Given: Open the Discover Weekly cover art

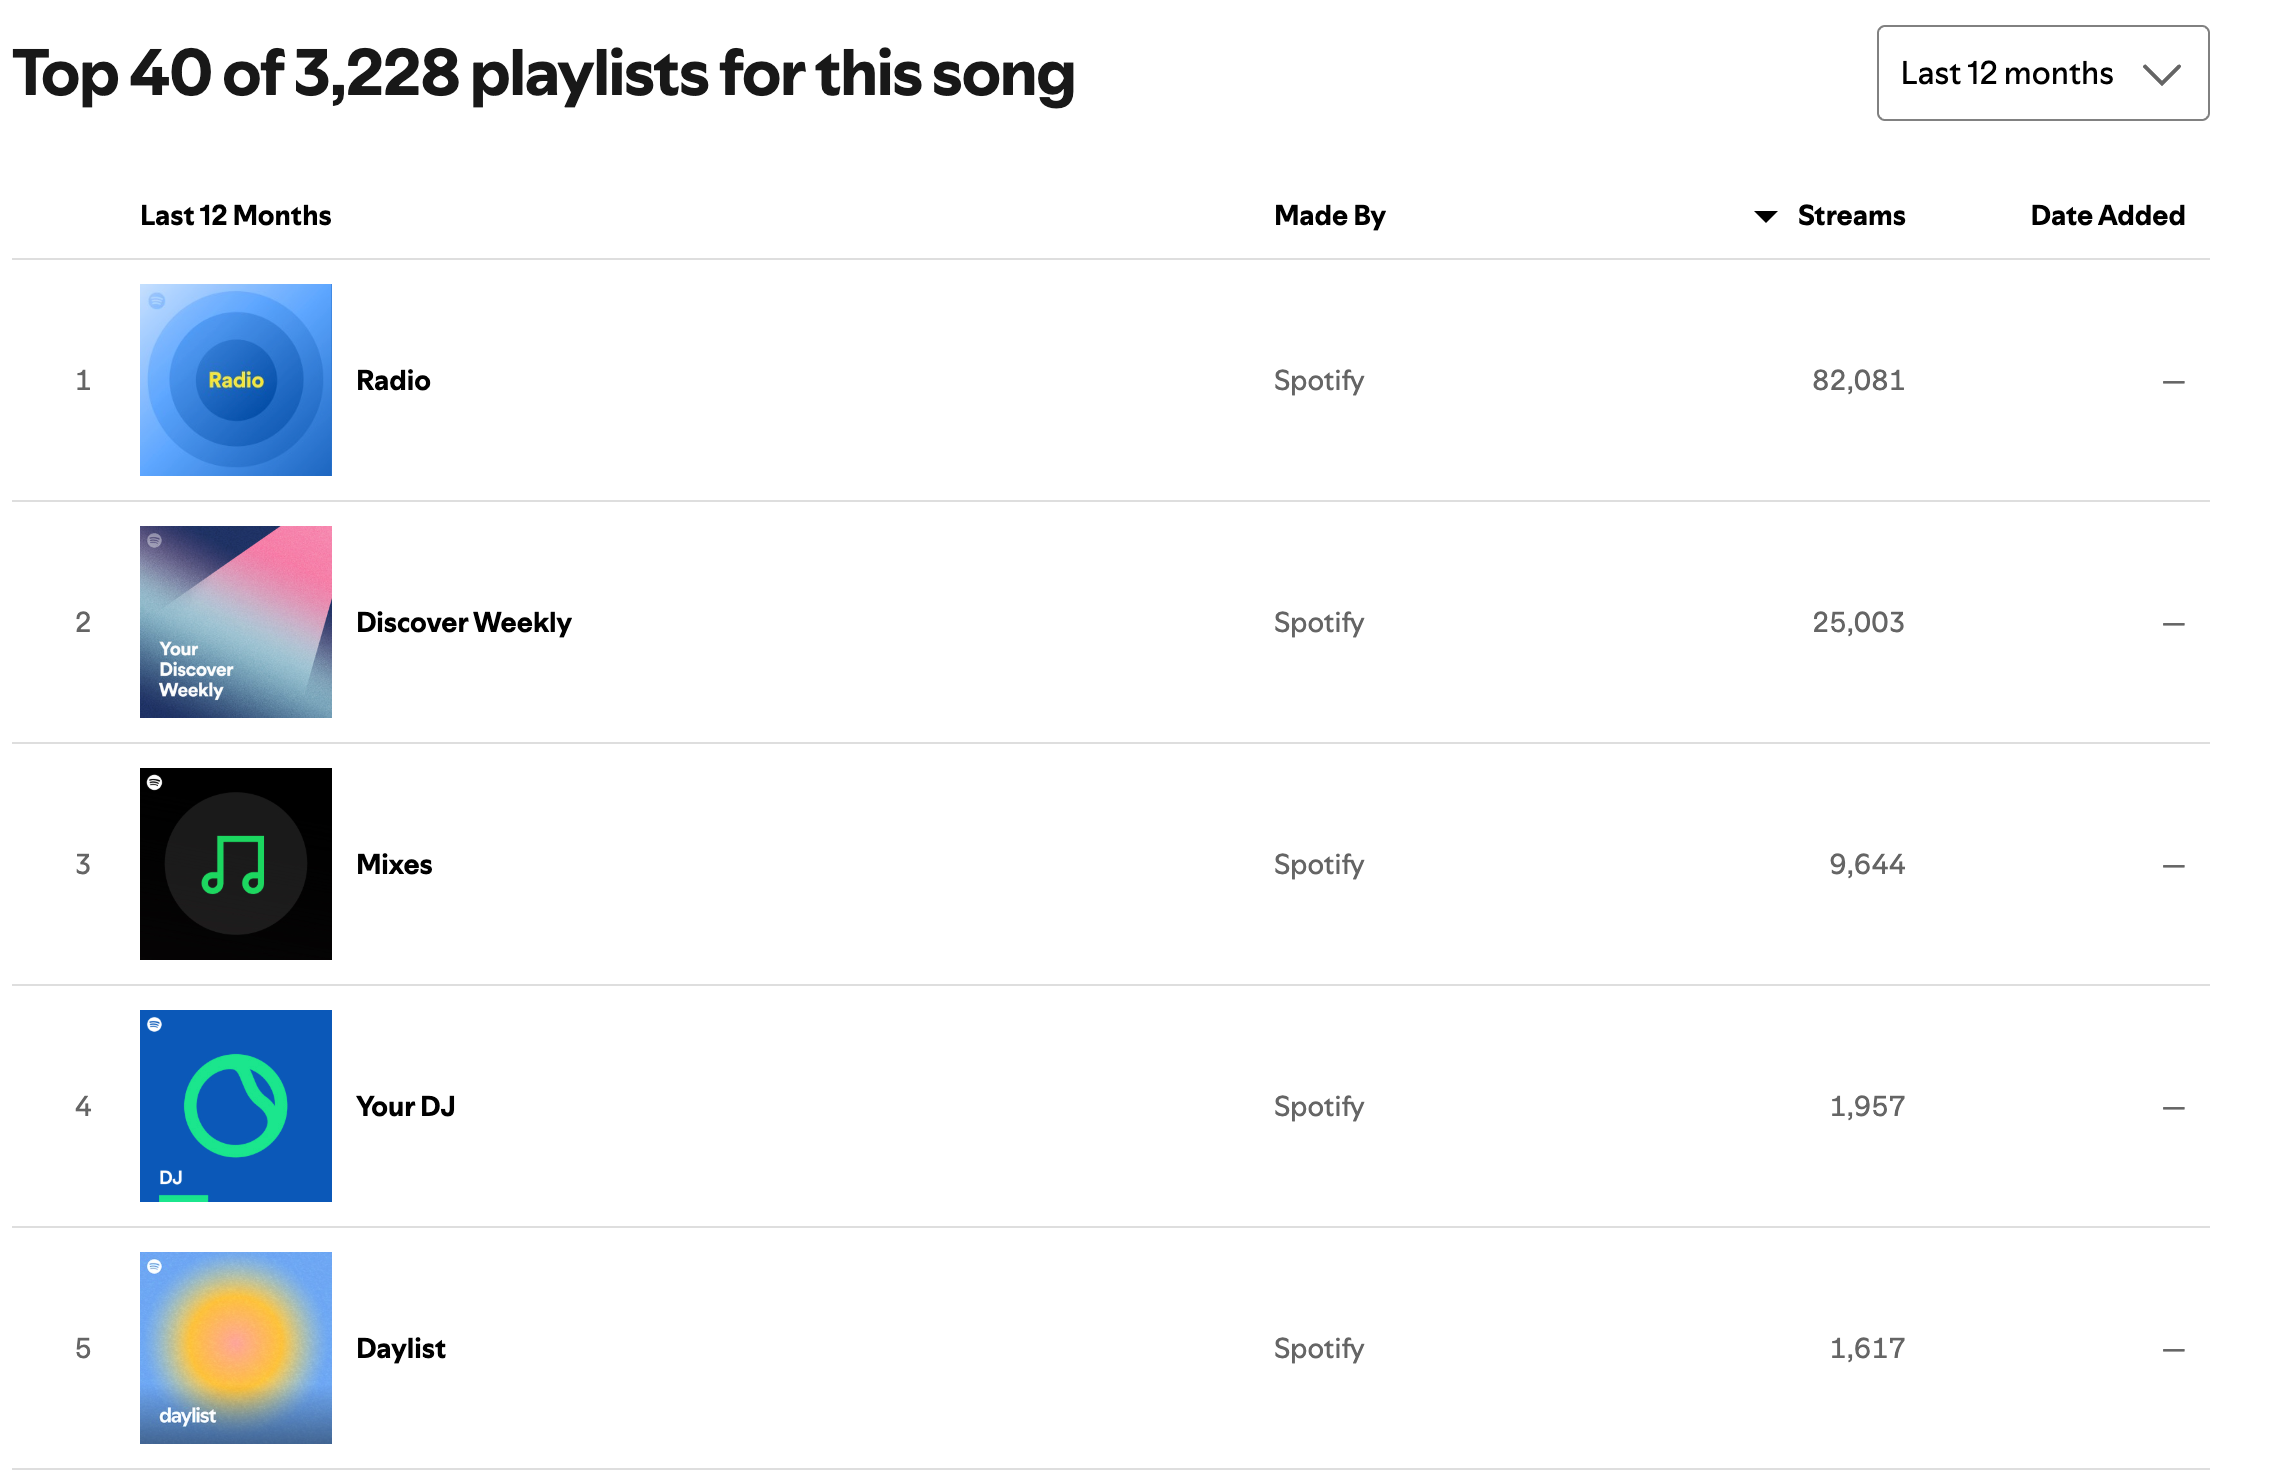Looking at the screenshot, I should (x=236, y=622).
